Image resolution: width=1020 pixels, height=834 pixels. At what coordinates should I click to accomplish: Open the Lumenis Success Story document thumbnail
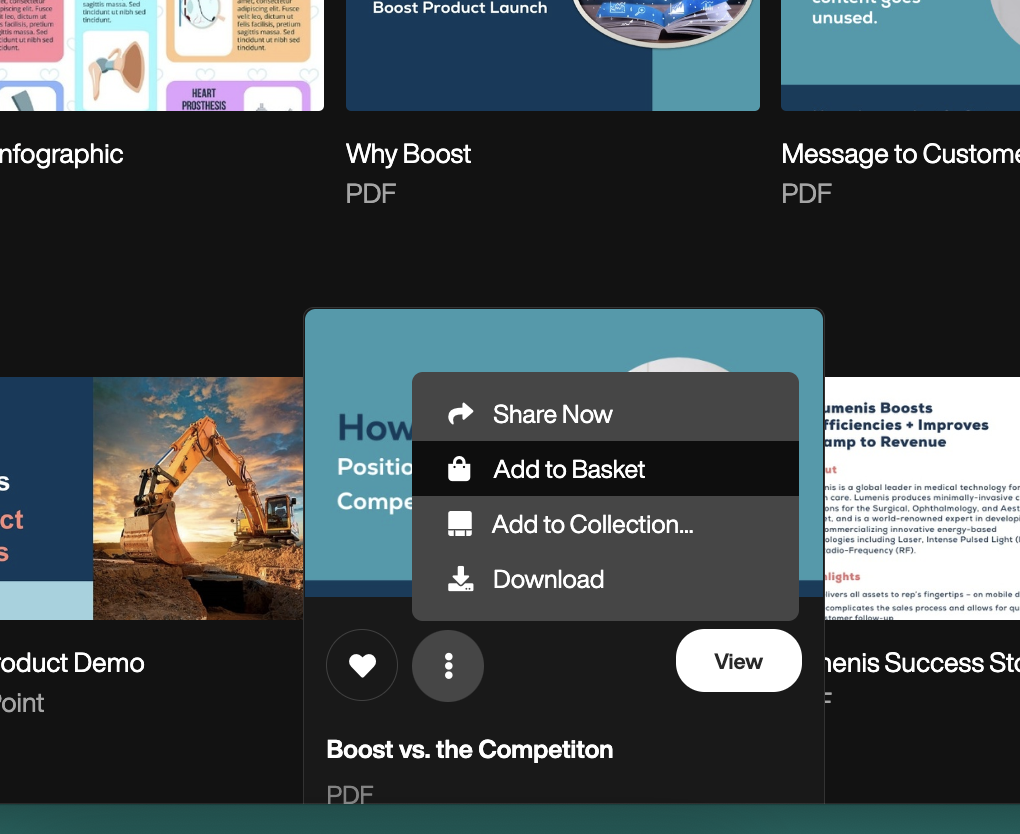920,498
